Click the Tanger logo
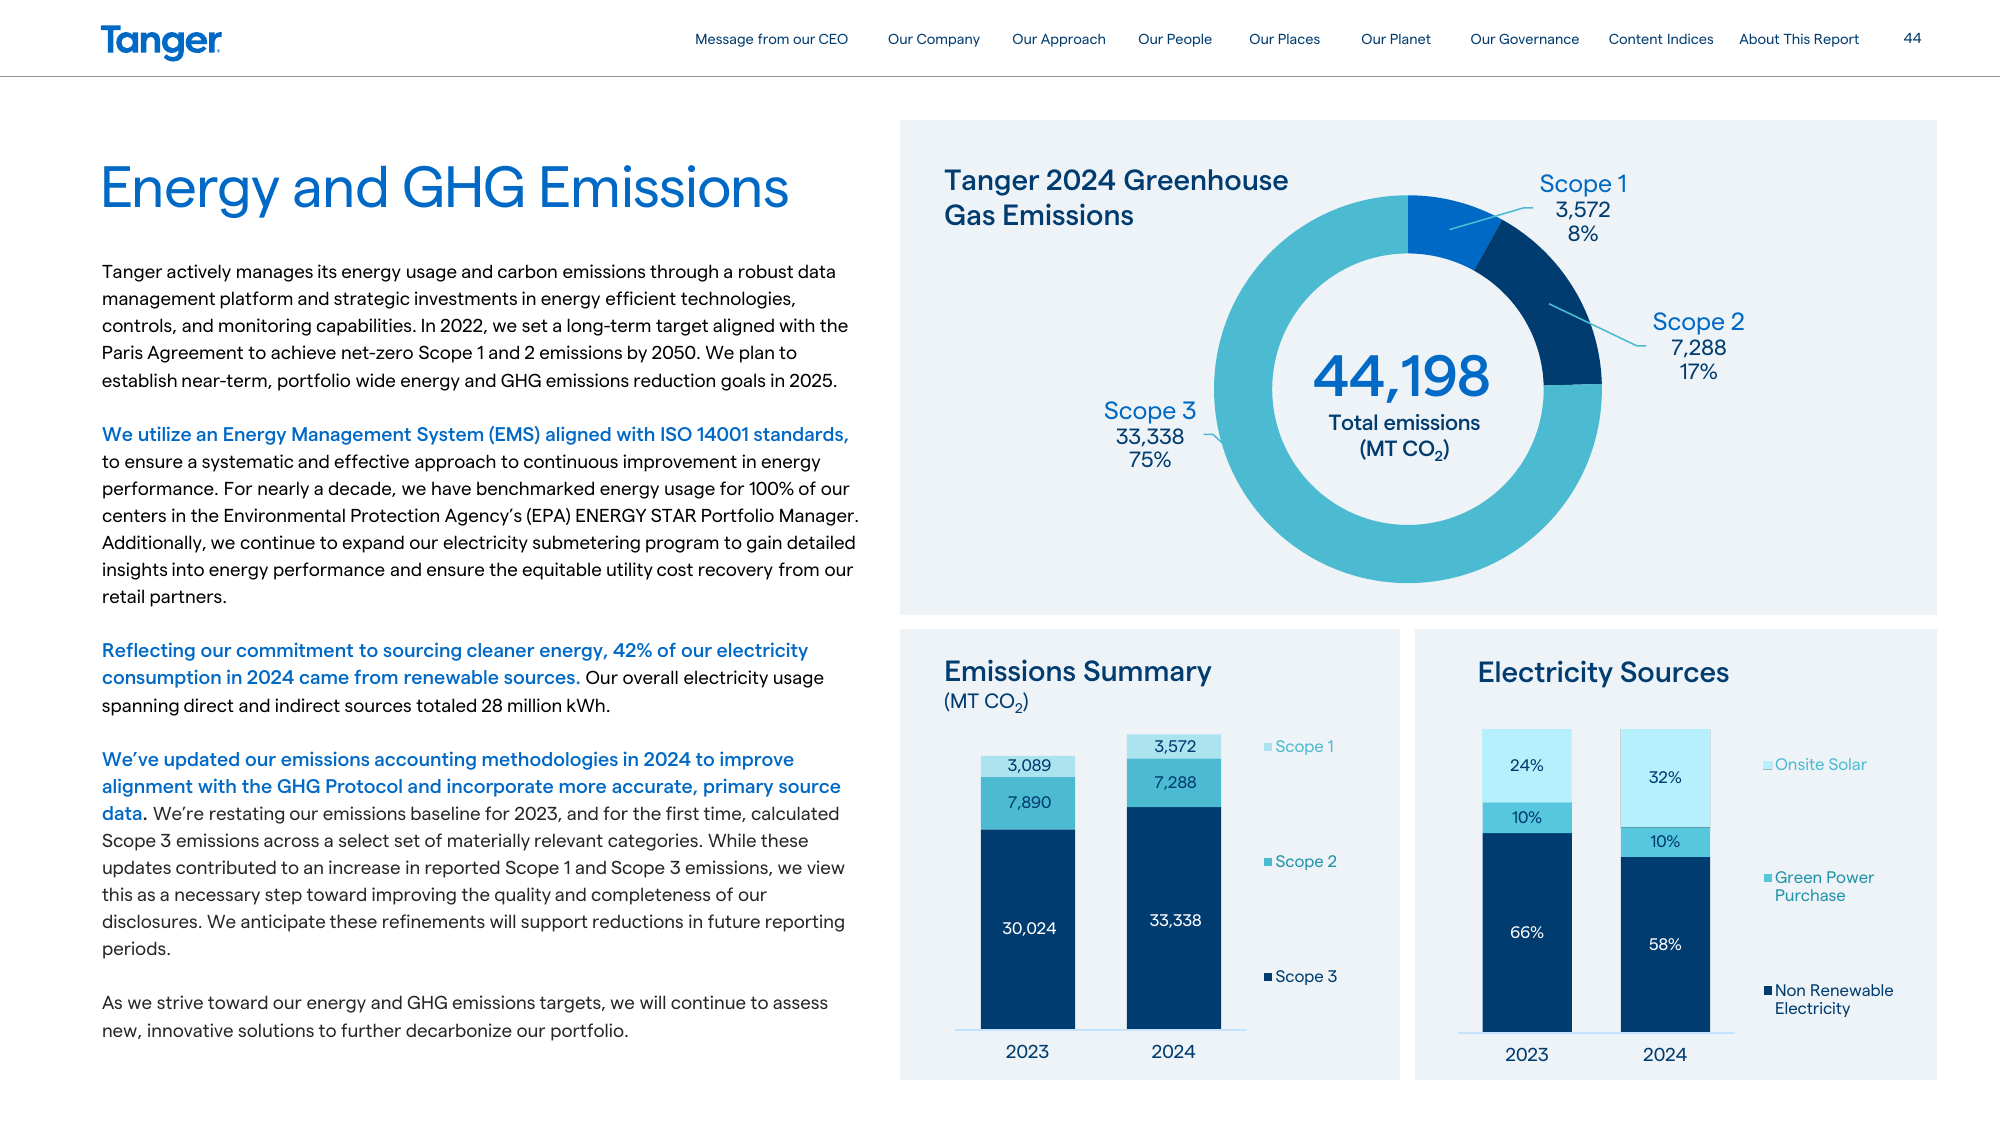Screen dimensions: 2000x1125 161,41
